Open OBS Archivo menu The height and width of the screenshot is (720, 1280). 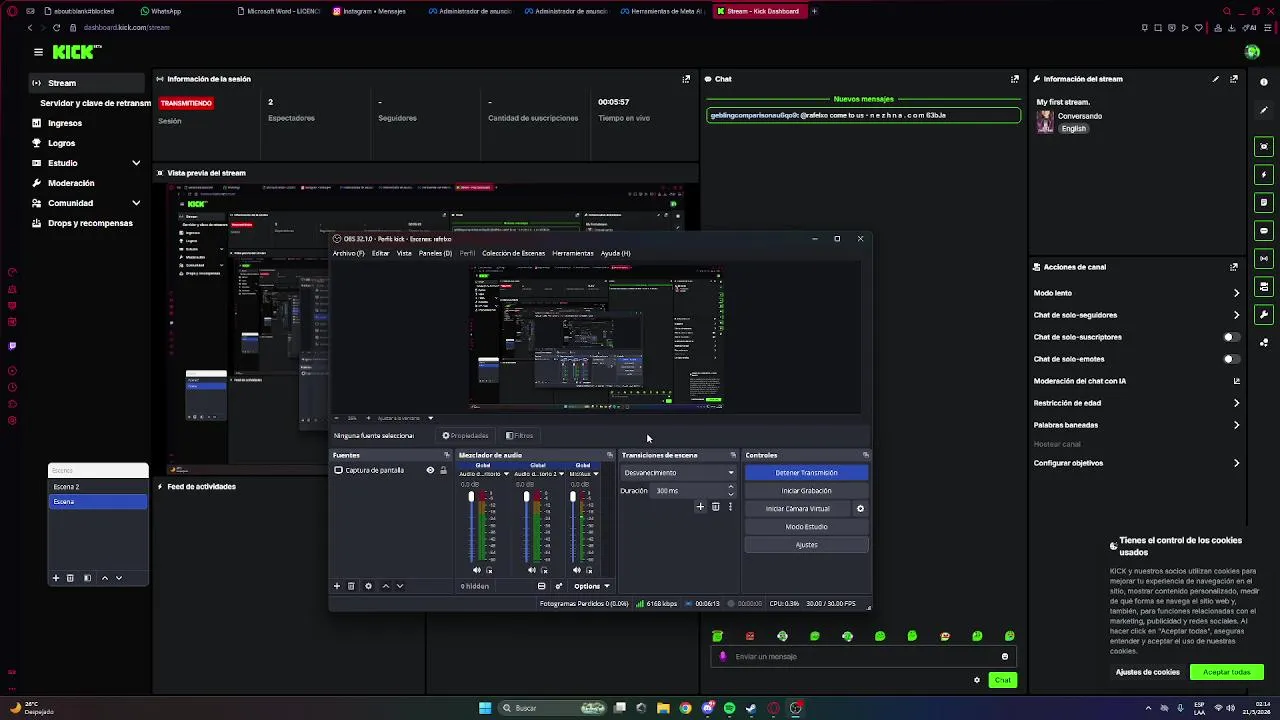348,253
